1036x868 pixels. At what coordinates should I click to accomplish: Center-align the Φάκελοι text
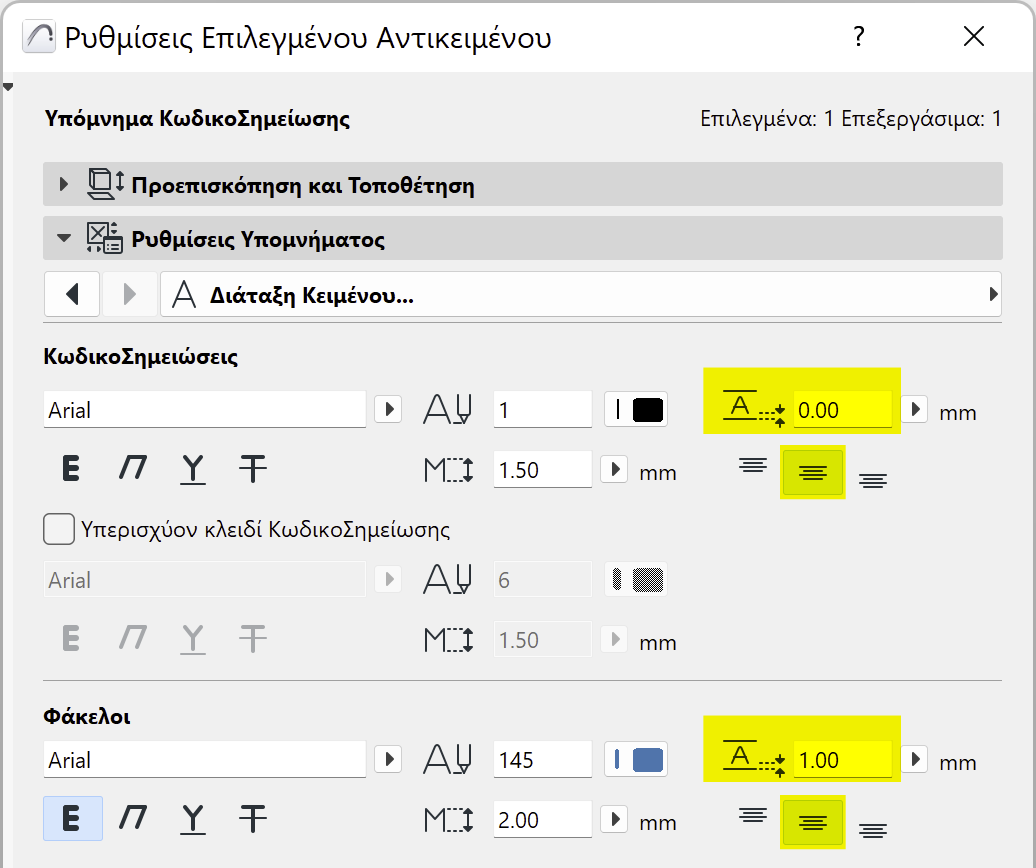(x=812, y=821)
